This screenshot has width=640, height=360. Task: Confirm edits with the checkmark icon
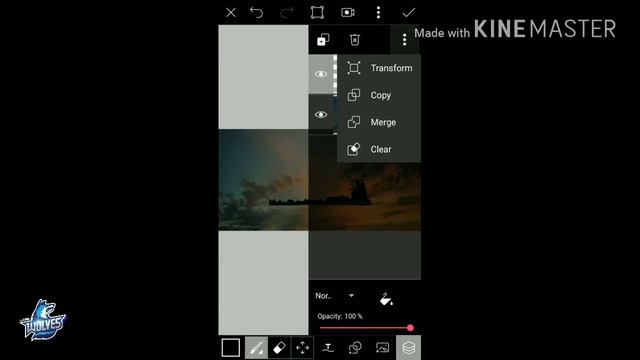[x=409, y=13]
